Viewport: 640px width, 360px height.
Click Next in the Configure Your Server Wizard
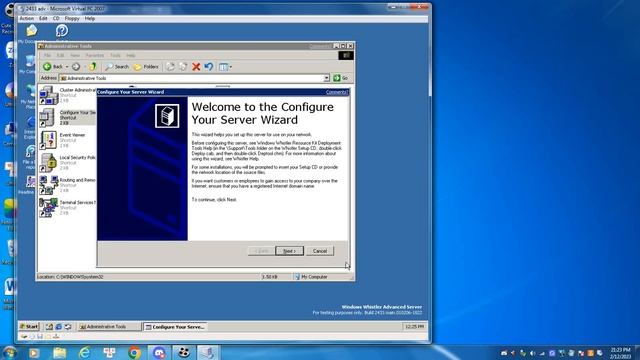tap(289, 251)
